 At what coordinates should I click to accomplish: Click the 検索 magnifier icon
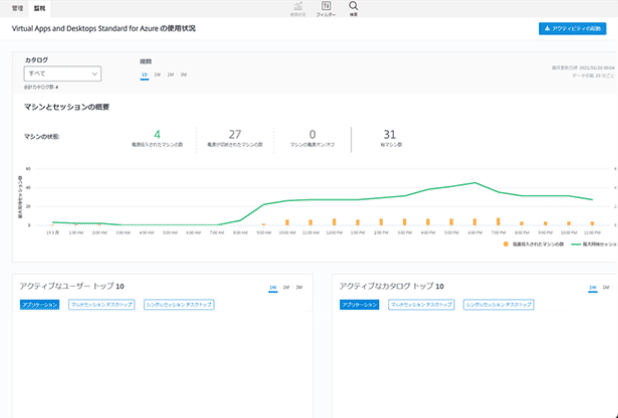[x=353, y=8]
